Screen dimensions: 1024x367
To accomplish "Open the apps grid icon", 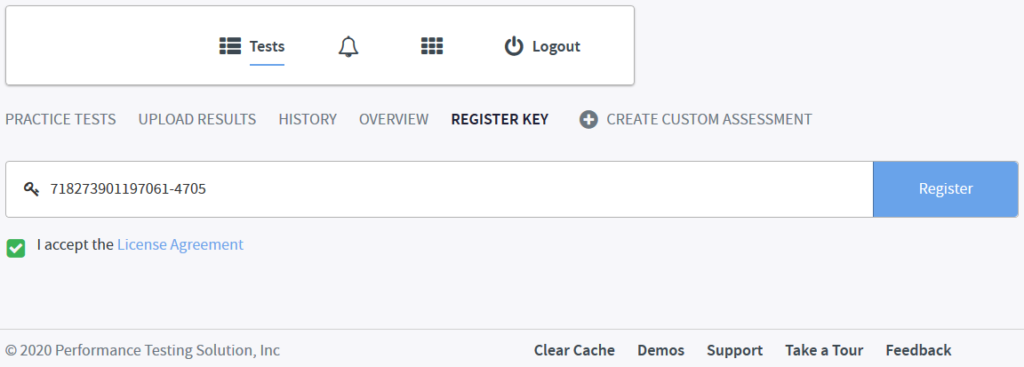I will point(432,46).
